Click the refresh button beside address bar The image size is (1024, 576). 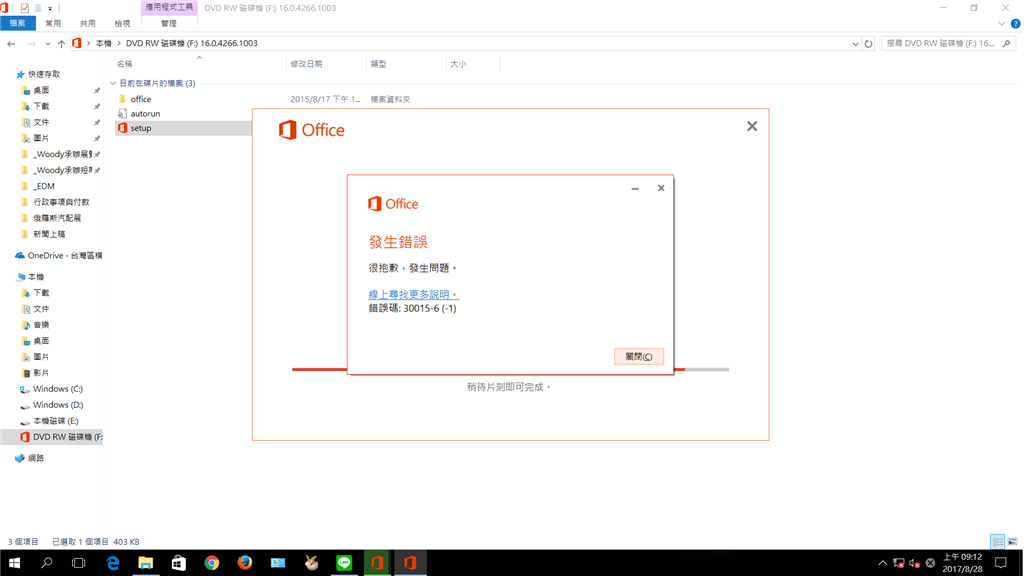pos(869,44)
